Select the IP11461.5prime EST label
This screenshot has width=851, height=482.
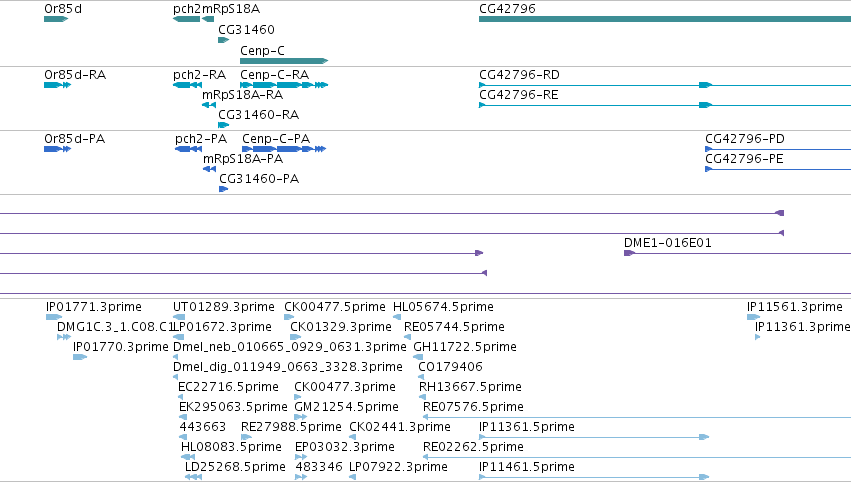click(x=526, y=467)
